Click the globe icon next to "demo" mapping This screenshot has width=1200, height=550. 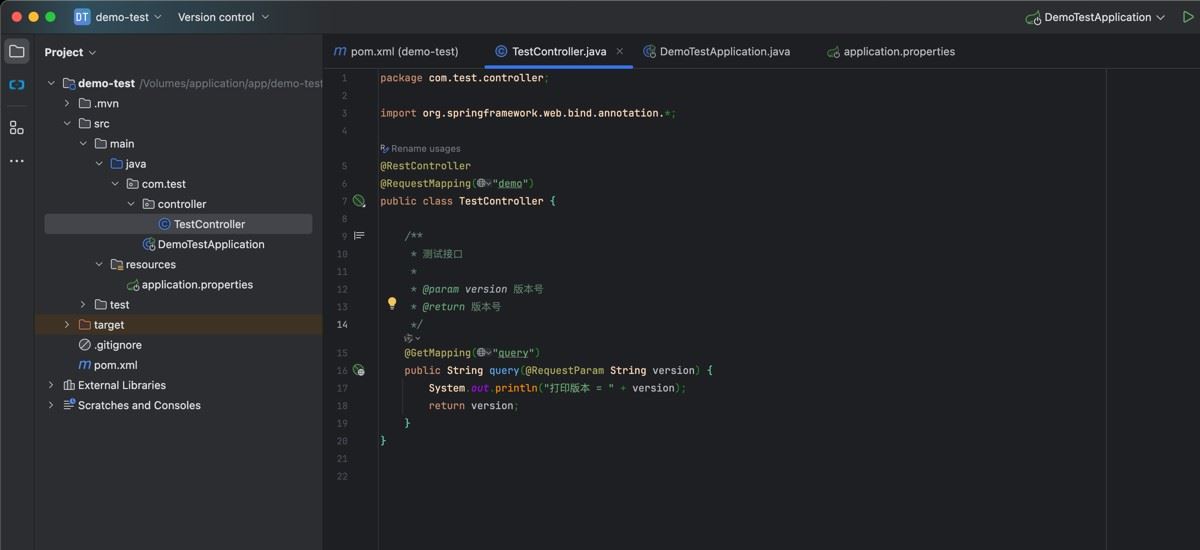point(482,184)
